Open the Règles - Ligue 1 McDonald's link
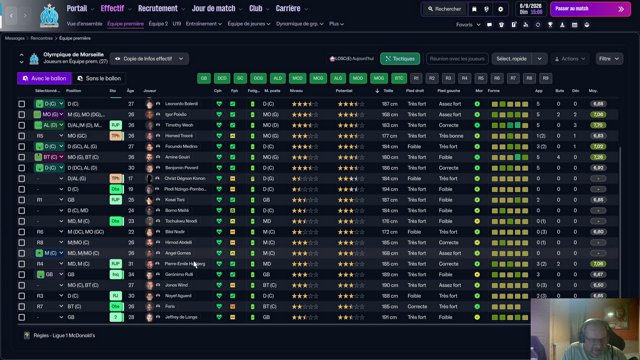This screenshot has width=640, height=360. click(64, 336)
